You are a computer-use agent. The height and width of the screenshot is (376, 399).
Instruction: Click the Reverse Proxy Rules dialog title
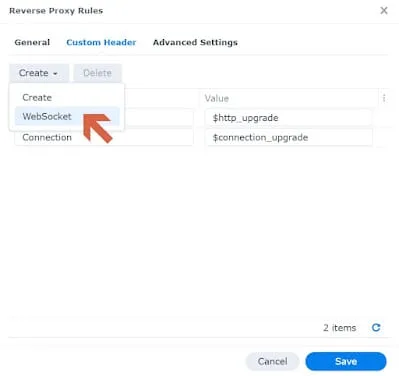[x=56, y=11]
